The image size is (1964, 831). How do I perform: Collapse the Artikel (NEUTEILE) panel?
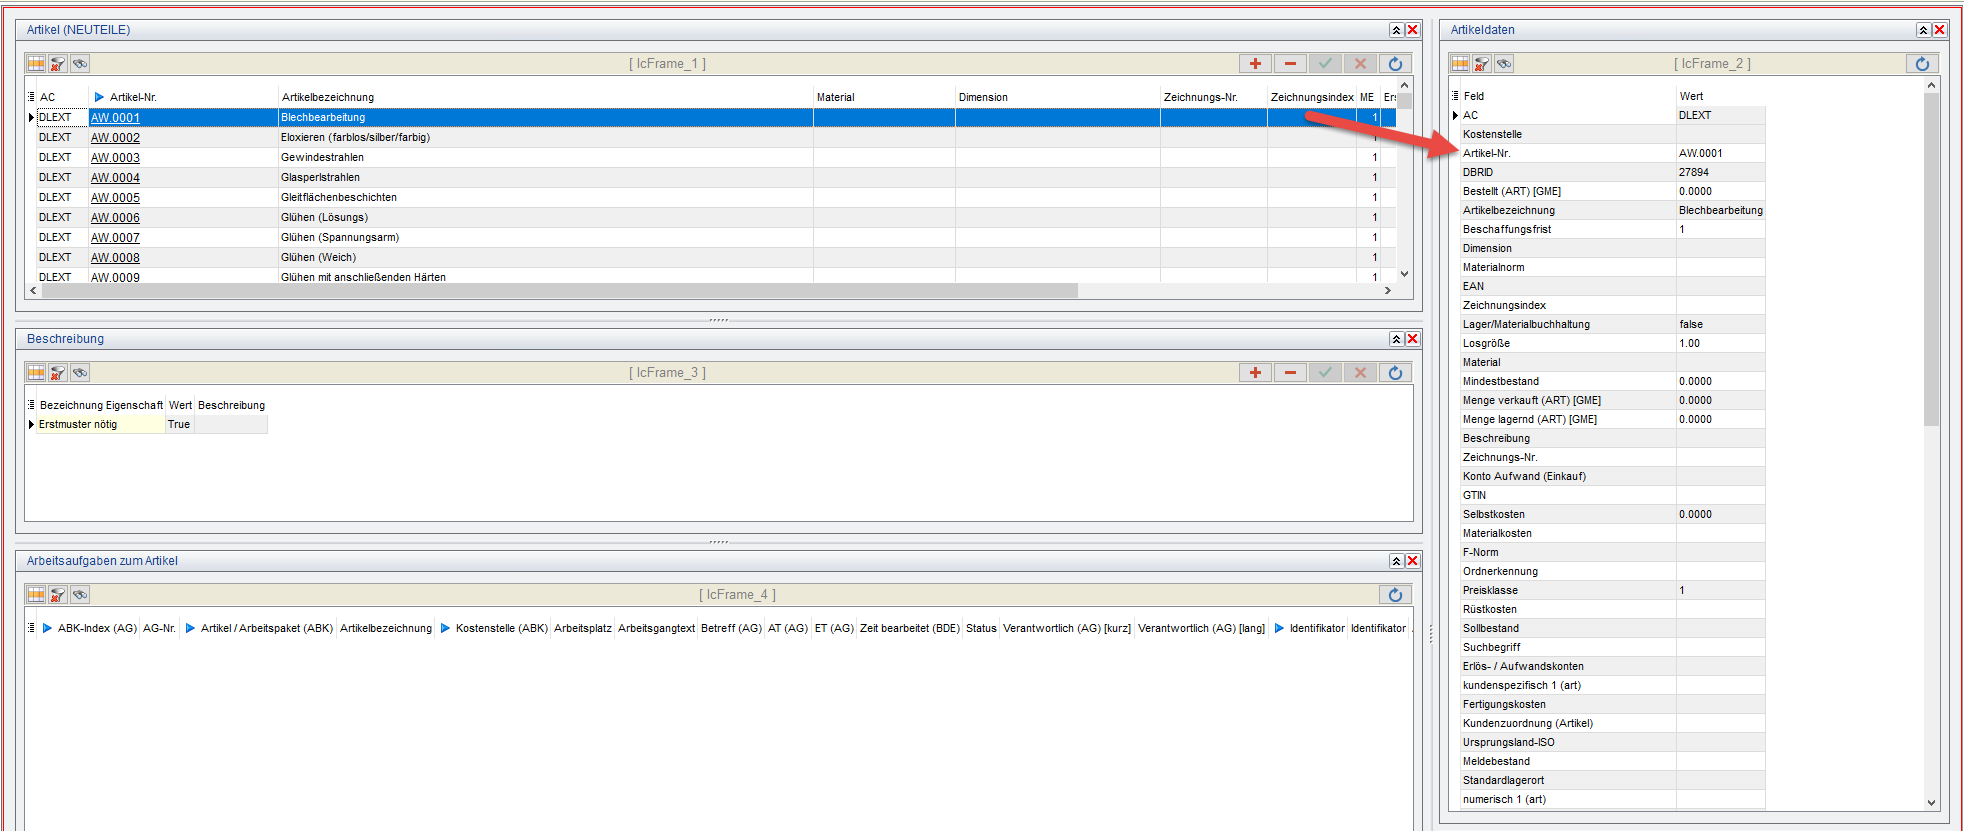point(1396,30)
